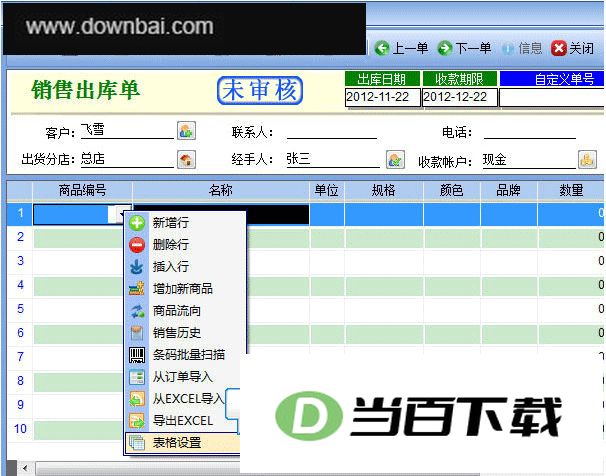Click the 经手人 field showing 张三
Viewport: 606px width, 476px height.
pos(333,159)
